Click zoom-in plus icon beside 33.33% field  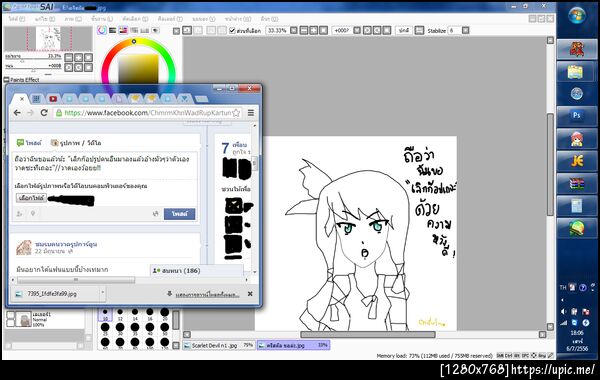coord(313,30)
